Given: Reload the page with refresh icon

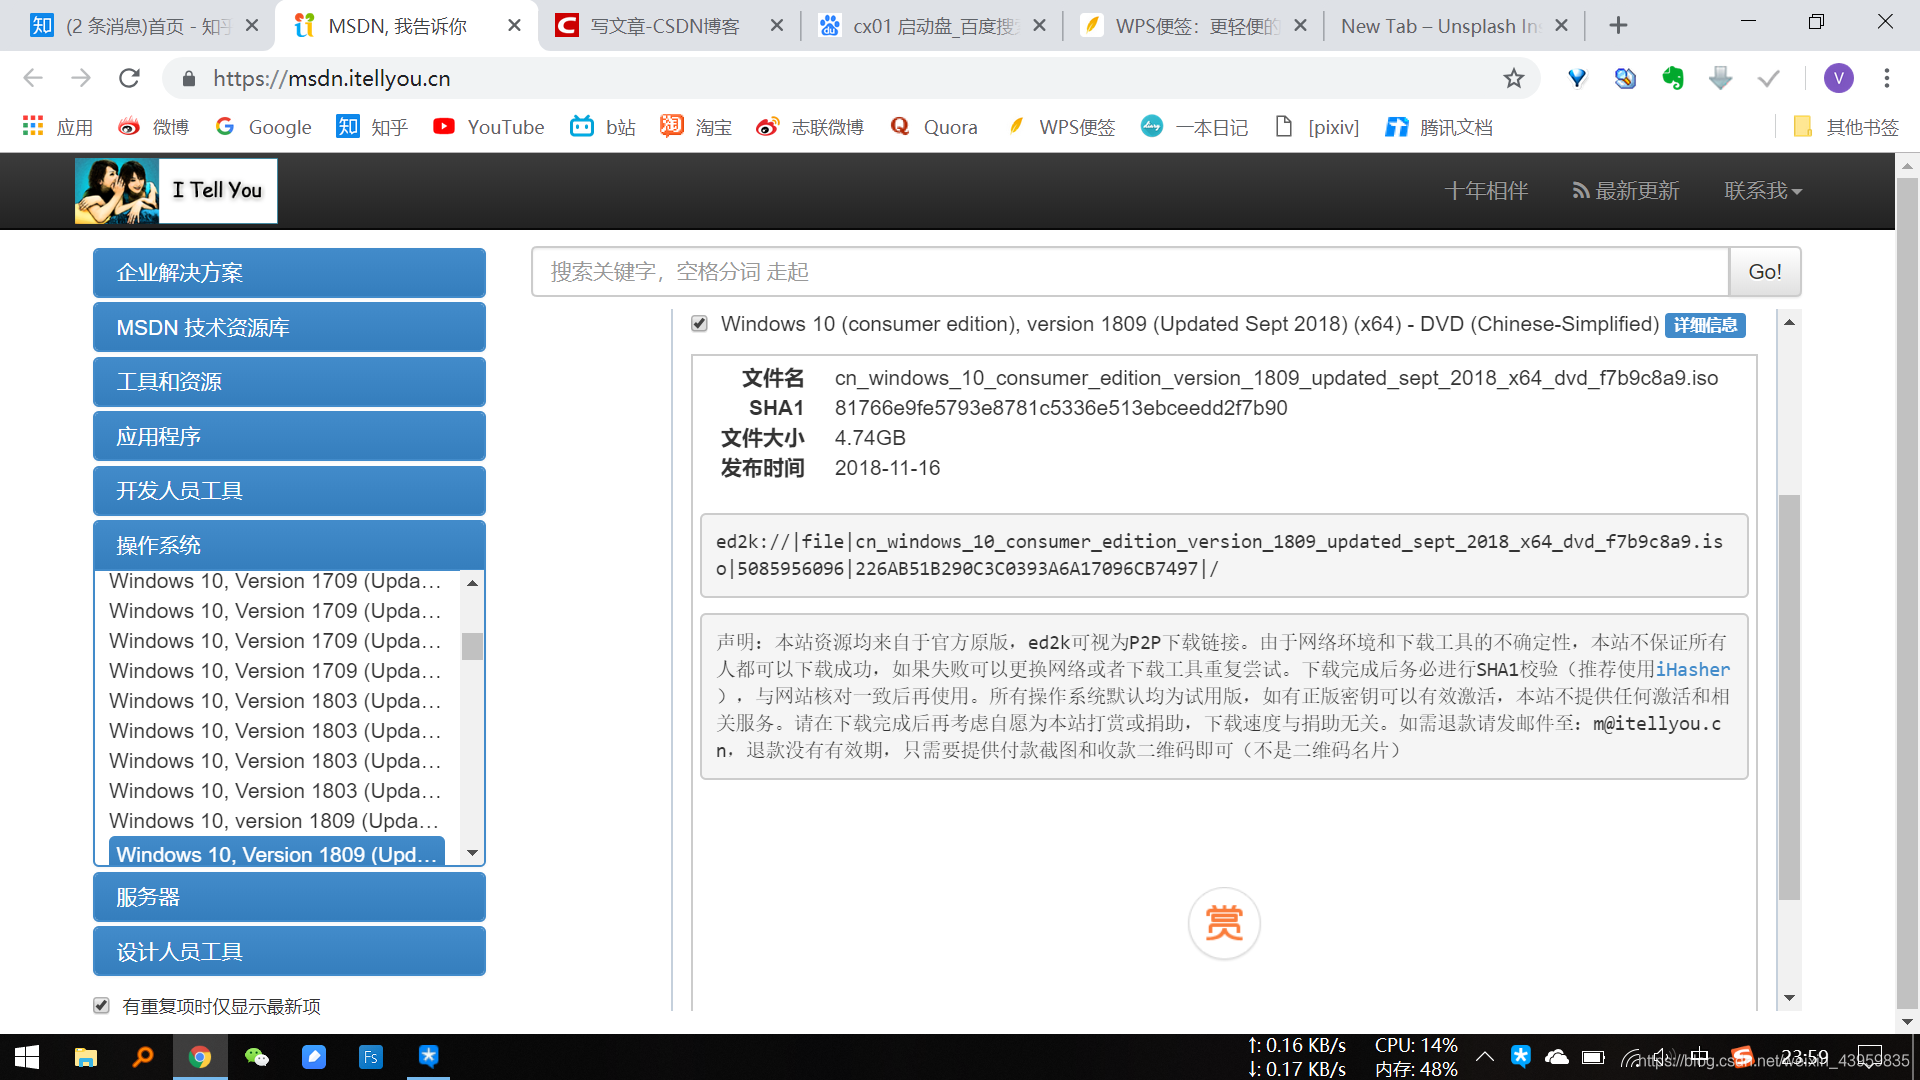Looking at the screenshot, I should pyautogui.click(x=129, y=78).
